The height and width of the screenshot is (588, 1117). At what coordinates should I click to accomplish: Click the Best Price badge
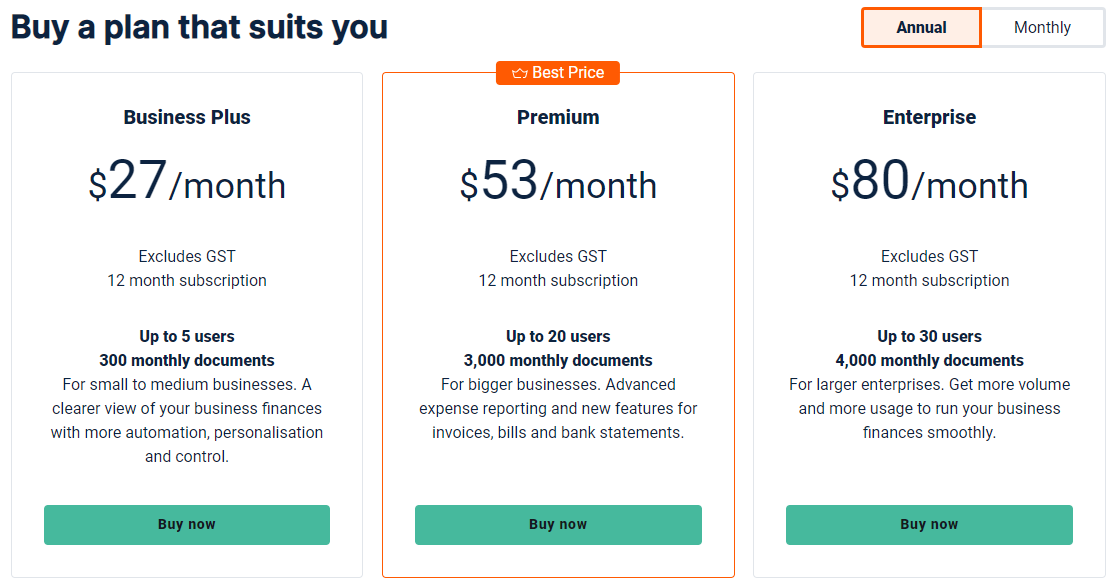point(558,73)
